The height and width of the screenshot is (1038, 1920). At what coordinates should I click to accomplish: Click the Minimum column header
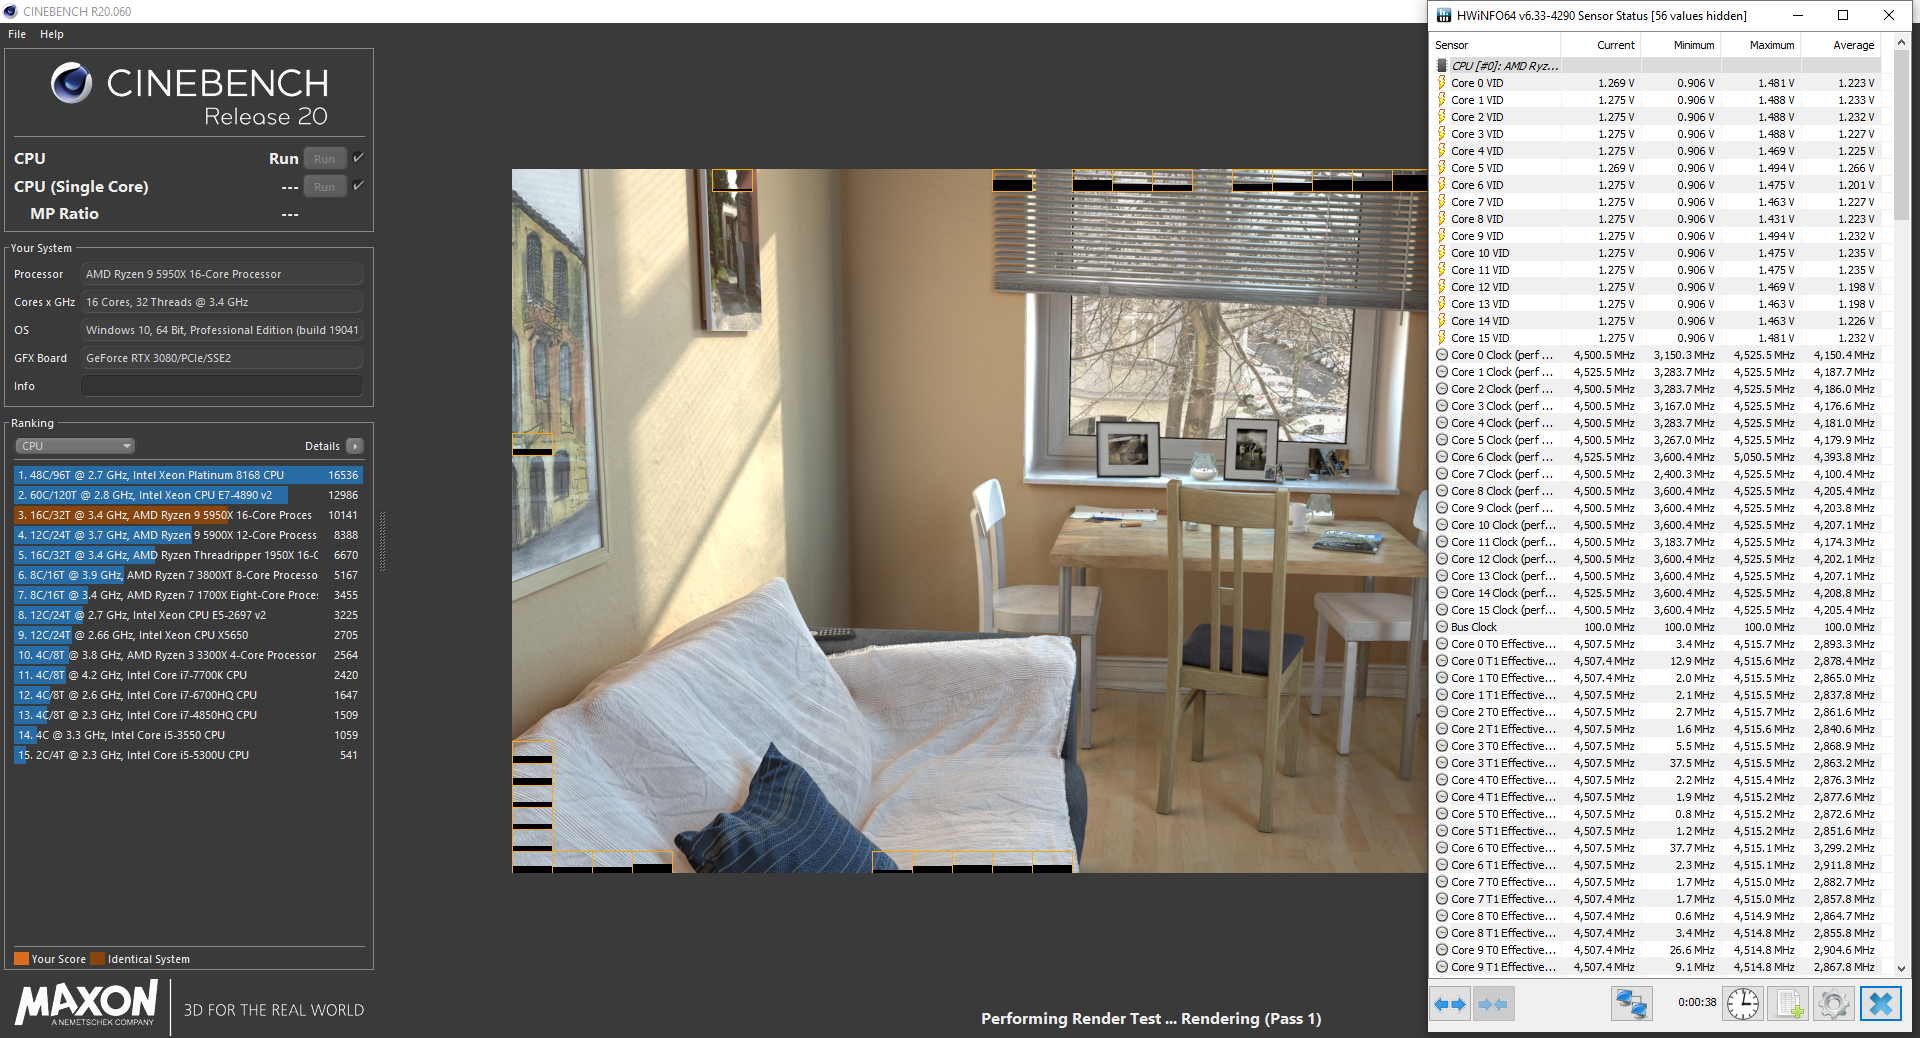(1679, 45)
